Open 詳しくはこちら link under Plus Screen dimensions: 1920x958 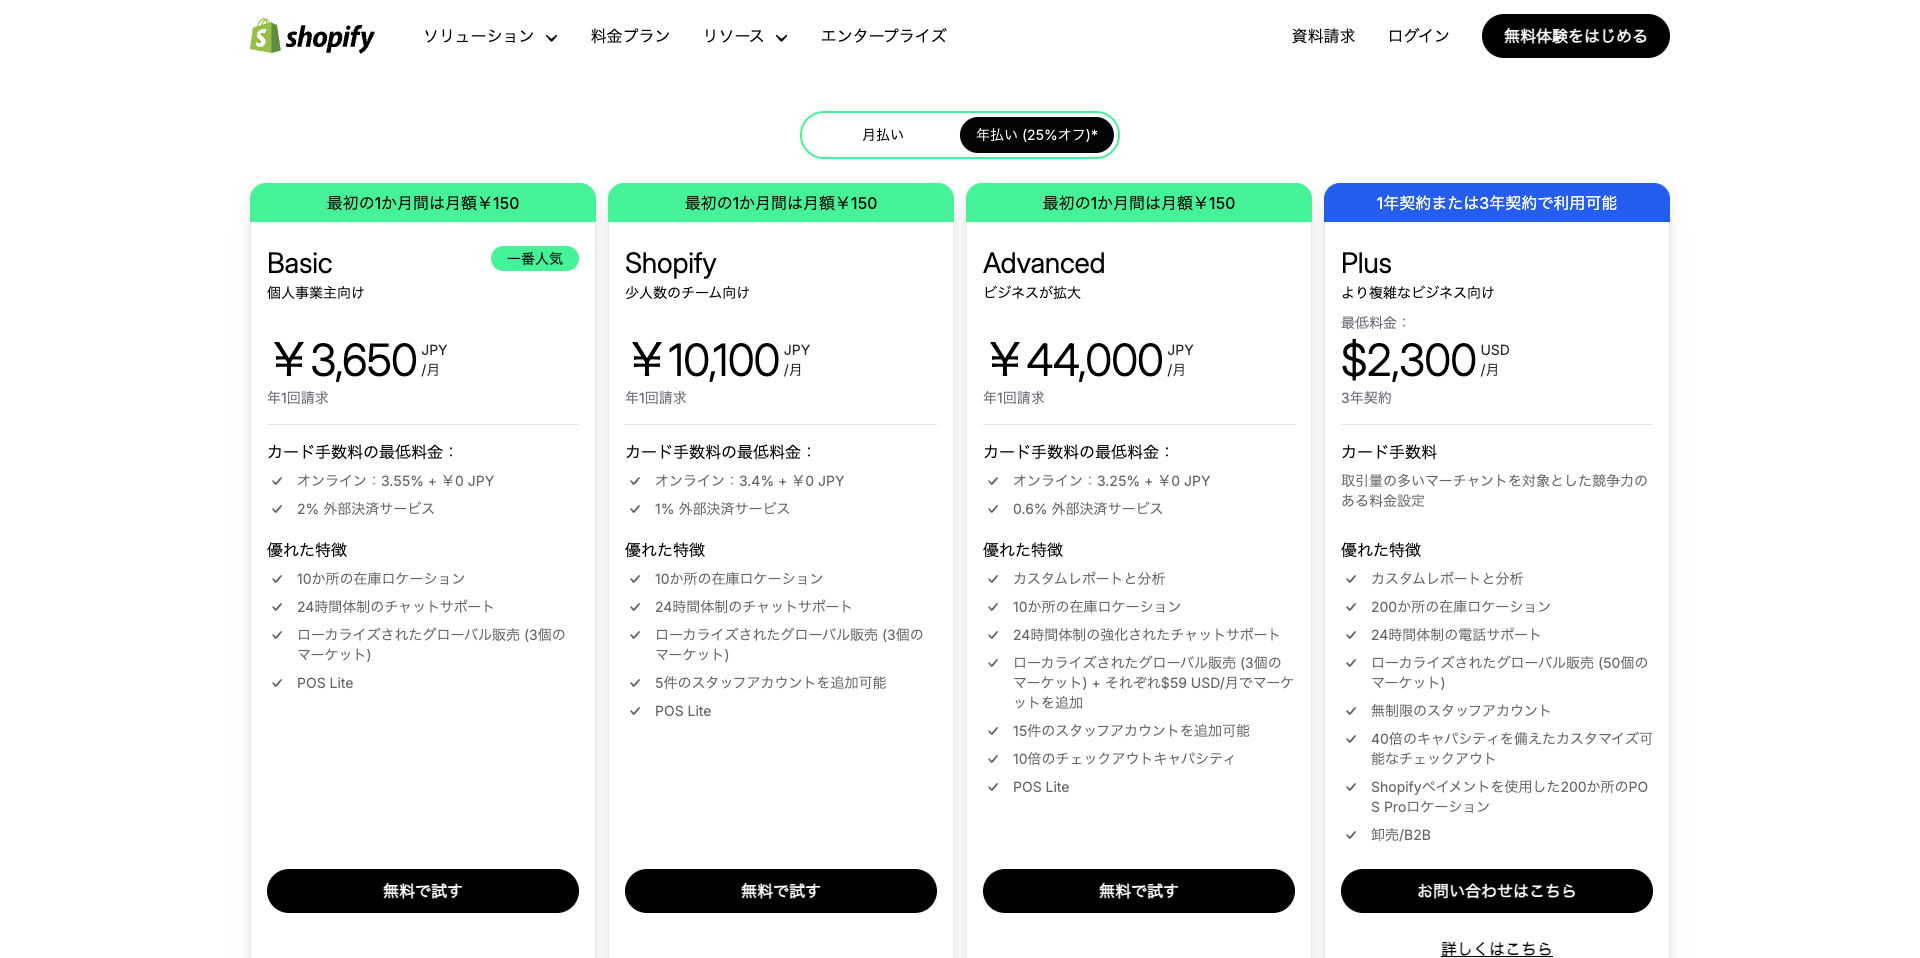click(1497, 948)
